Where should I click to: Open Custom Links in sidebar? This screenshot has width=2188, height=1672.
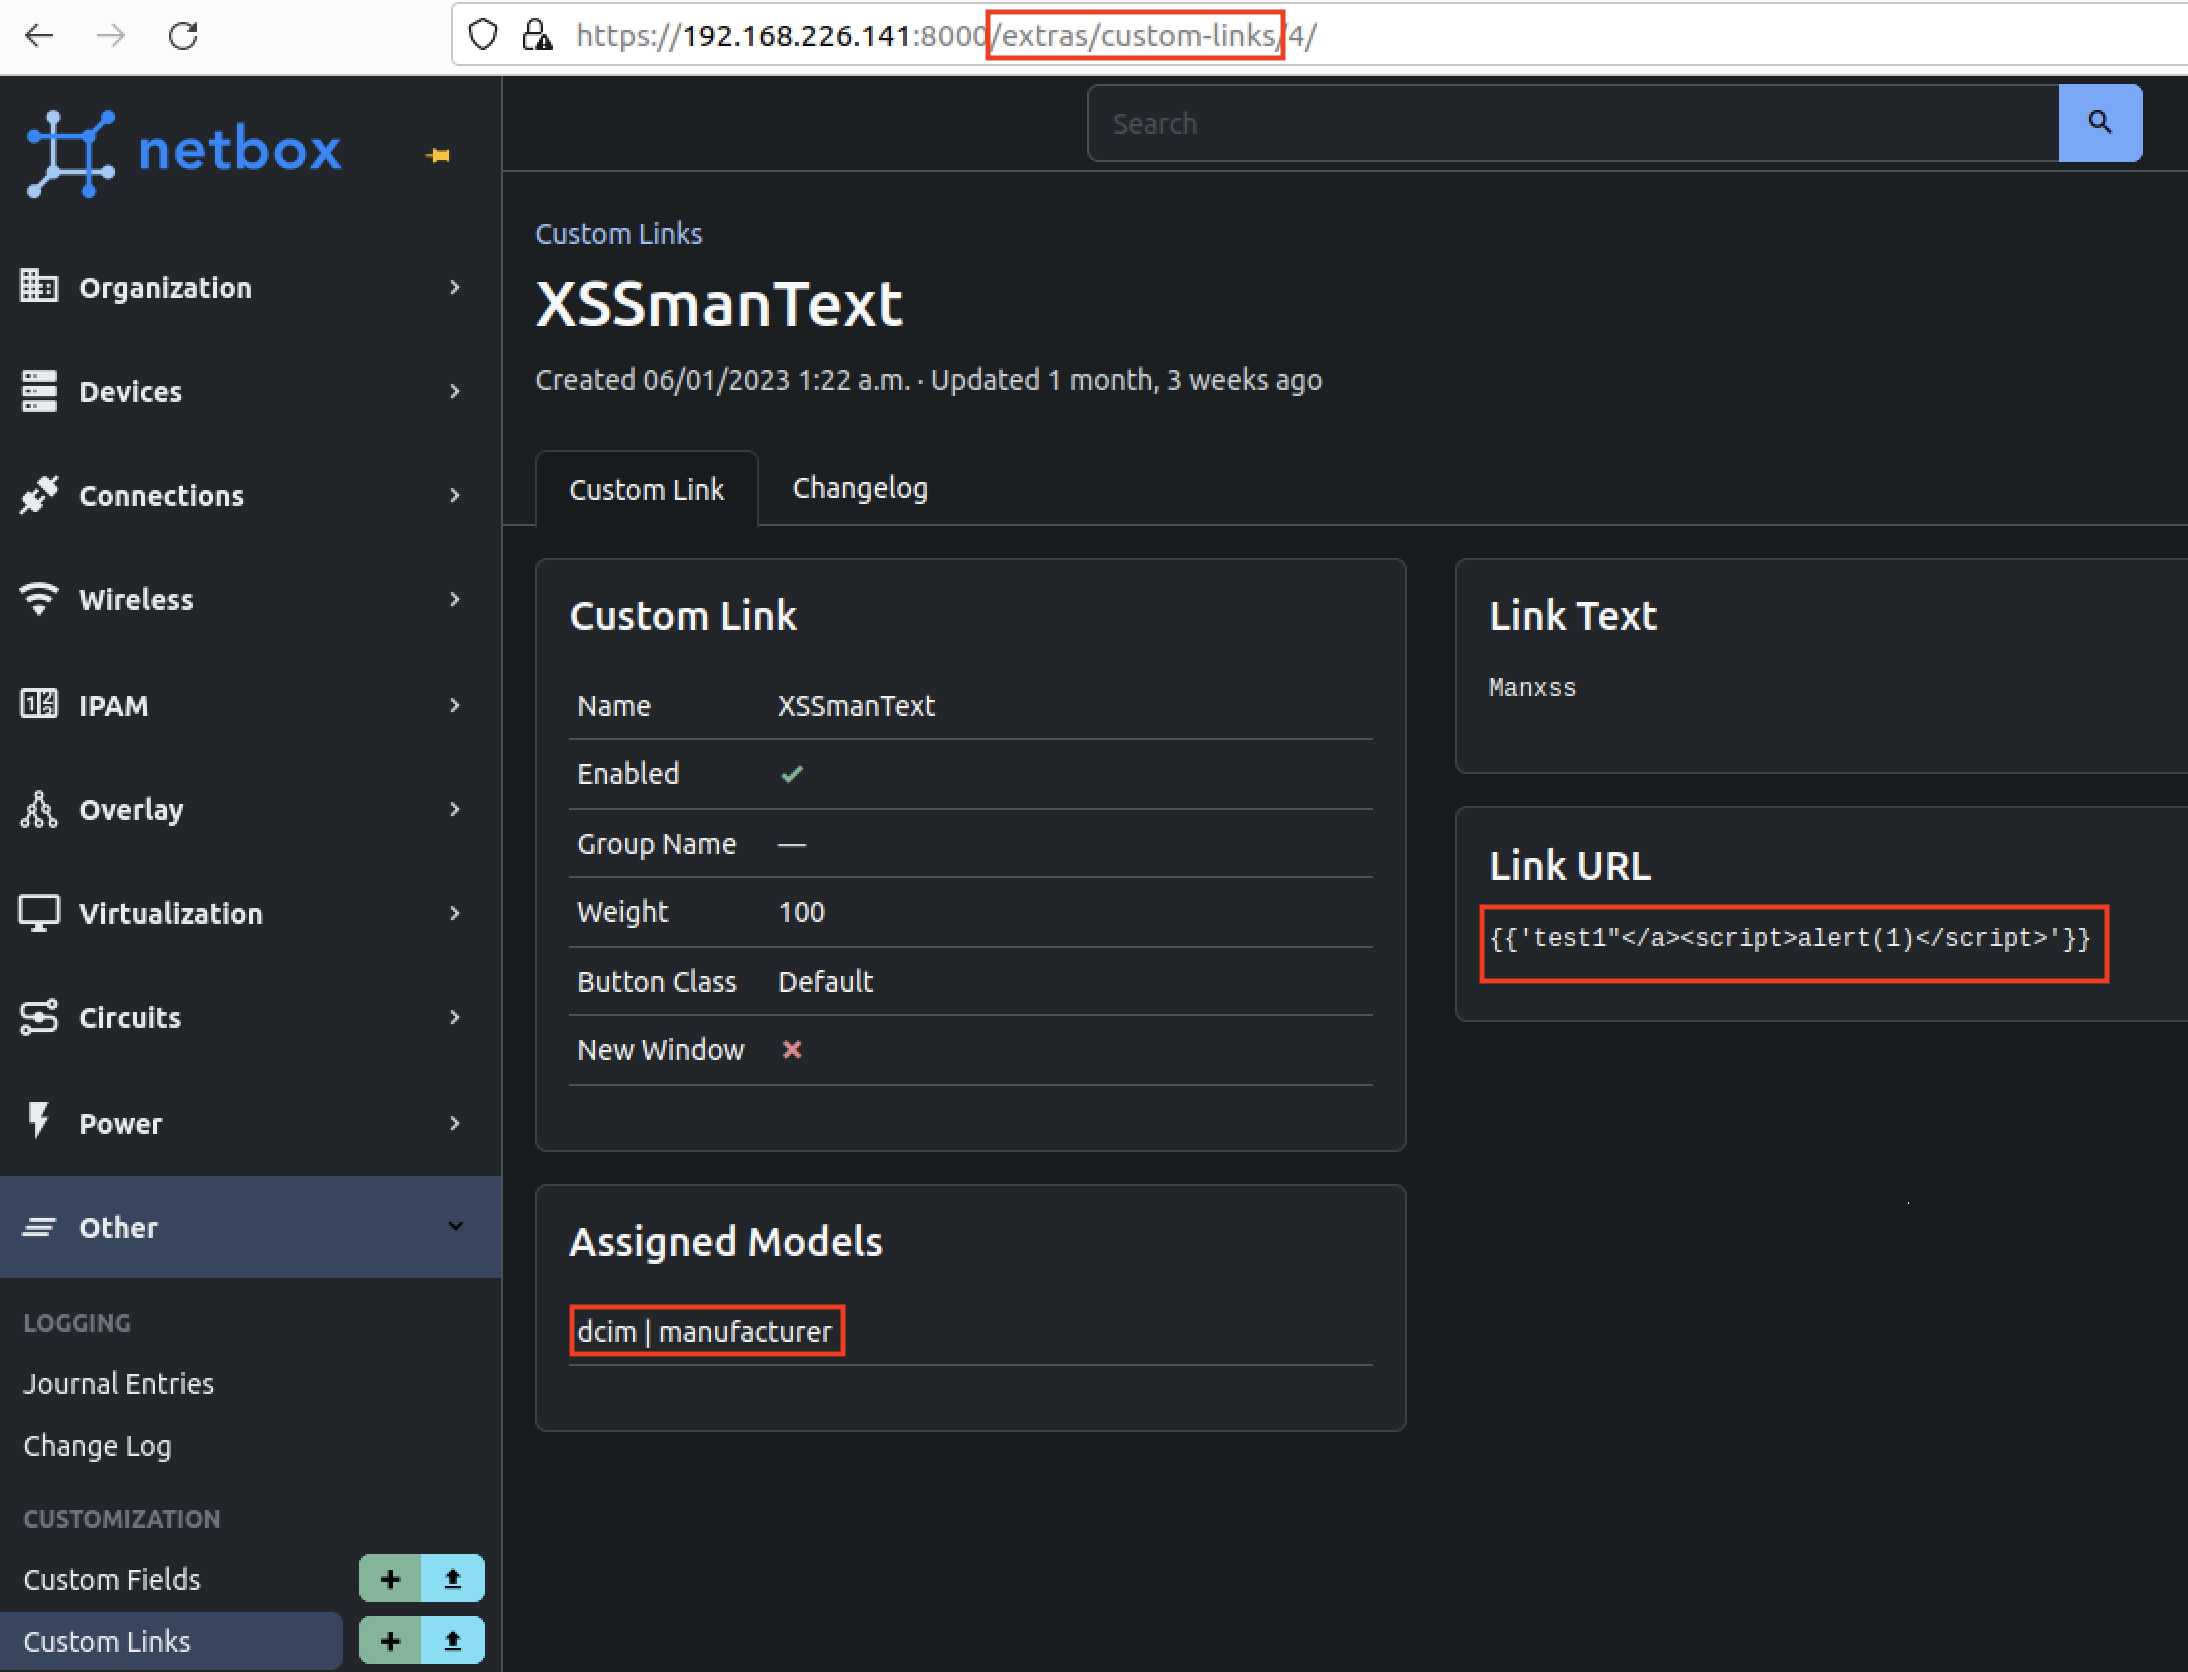point(107,1641)
